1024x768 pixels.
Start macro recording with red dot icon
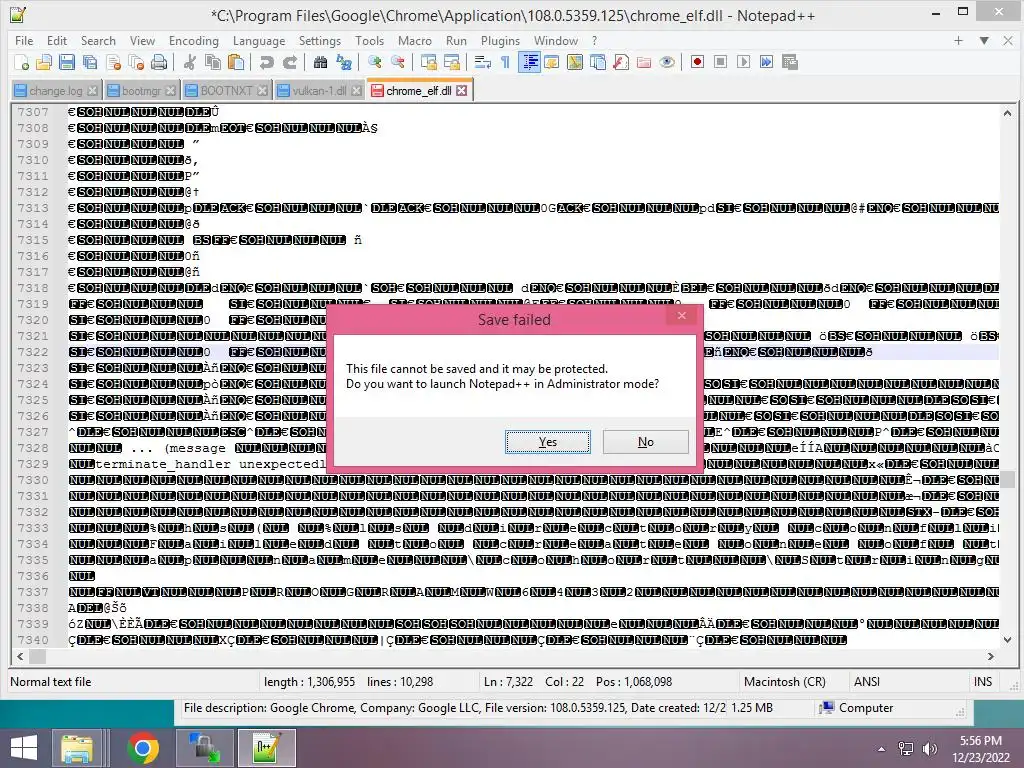pyautogui.click(x=697, y=62)
